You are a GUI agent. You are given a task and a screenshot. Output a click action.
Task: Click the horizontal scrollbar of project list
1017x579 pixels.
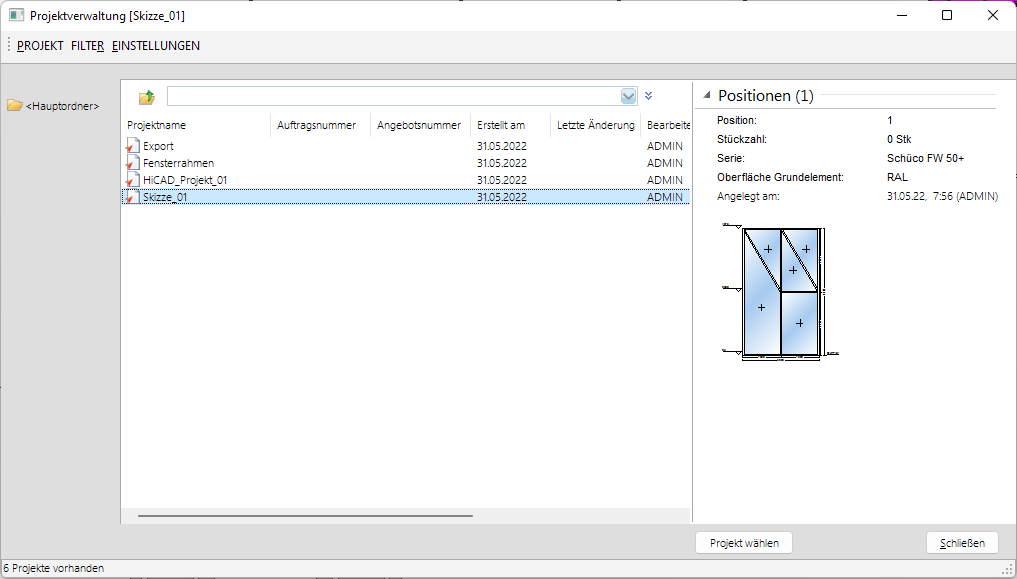pos(305,516)
